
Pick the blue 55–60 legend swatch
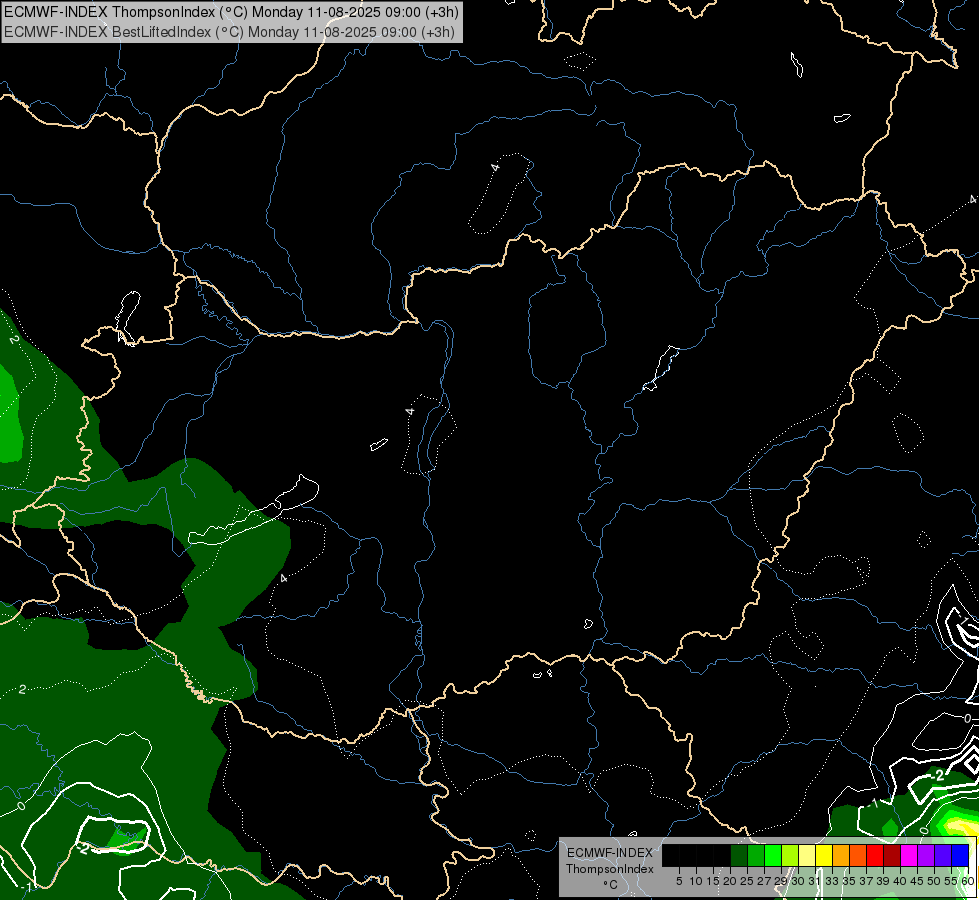[x=960, y=856]
